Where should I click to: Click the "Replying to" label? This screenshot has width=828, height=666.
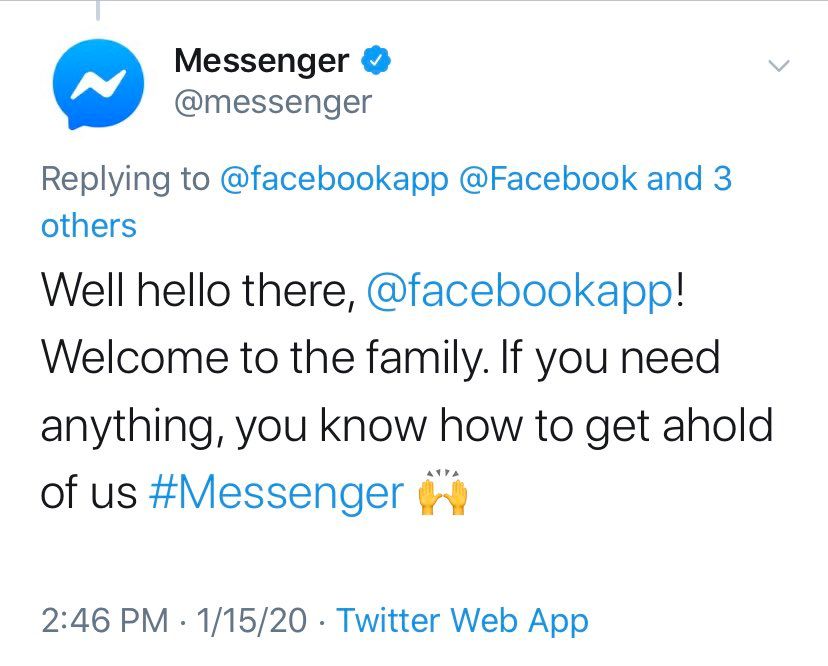(125, 180)
